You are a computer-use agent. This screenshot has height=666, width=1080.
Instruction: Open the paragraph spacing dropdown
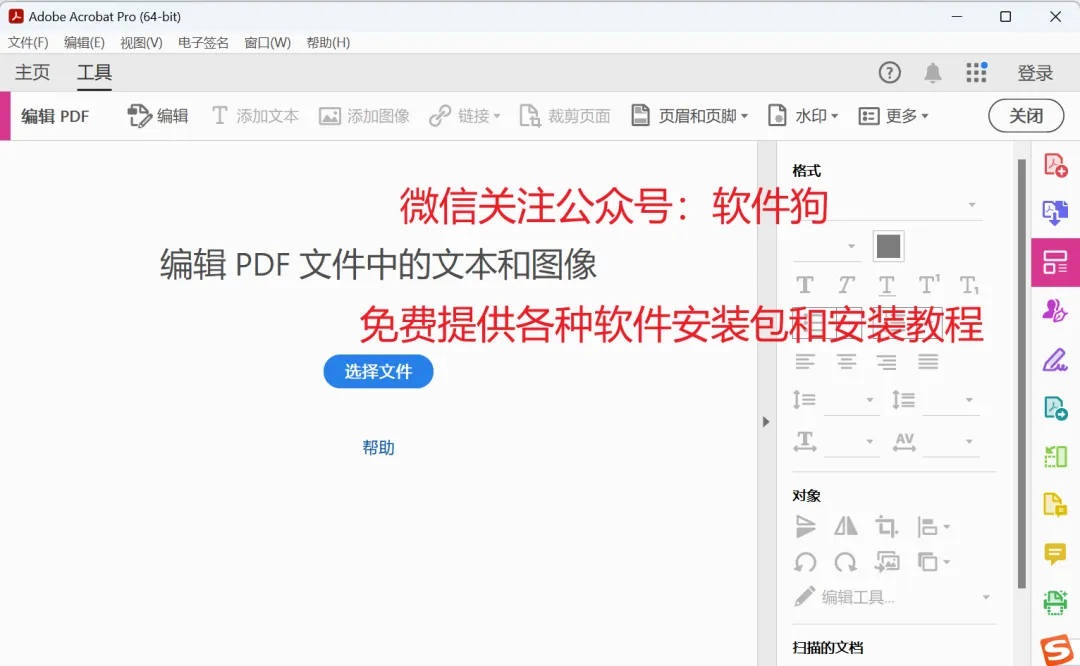point(950,399)
